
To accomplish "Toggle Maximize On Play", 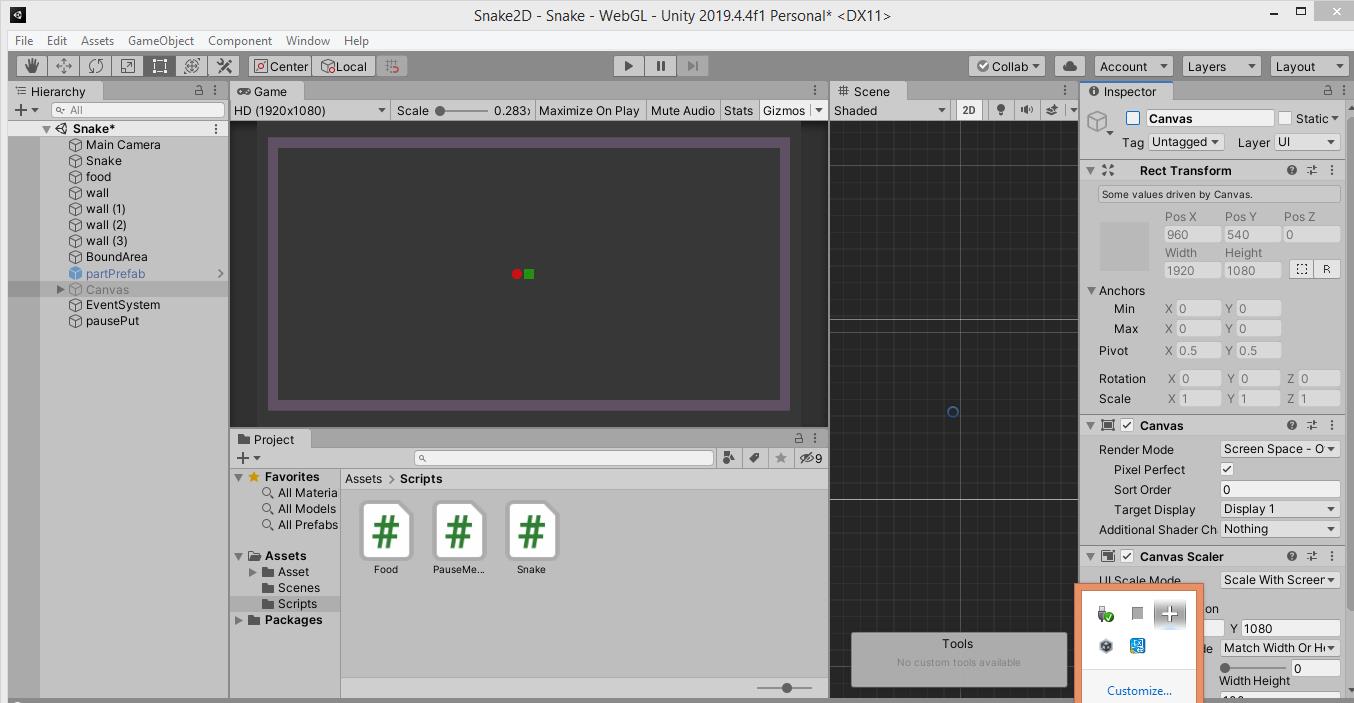I will [x=589, y=110].
